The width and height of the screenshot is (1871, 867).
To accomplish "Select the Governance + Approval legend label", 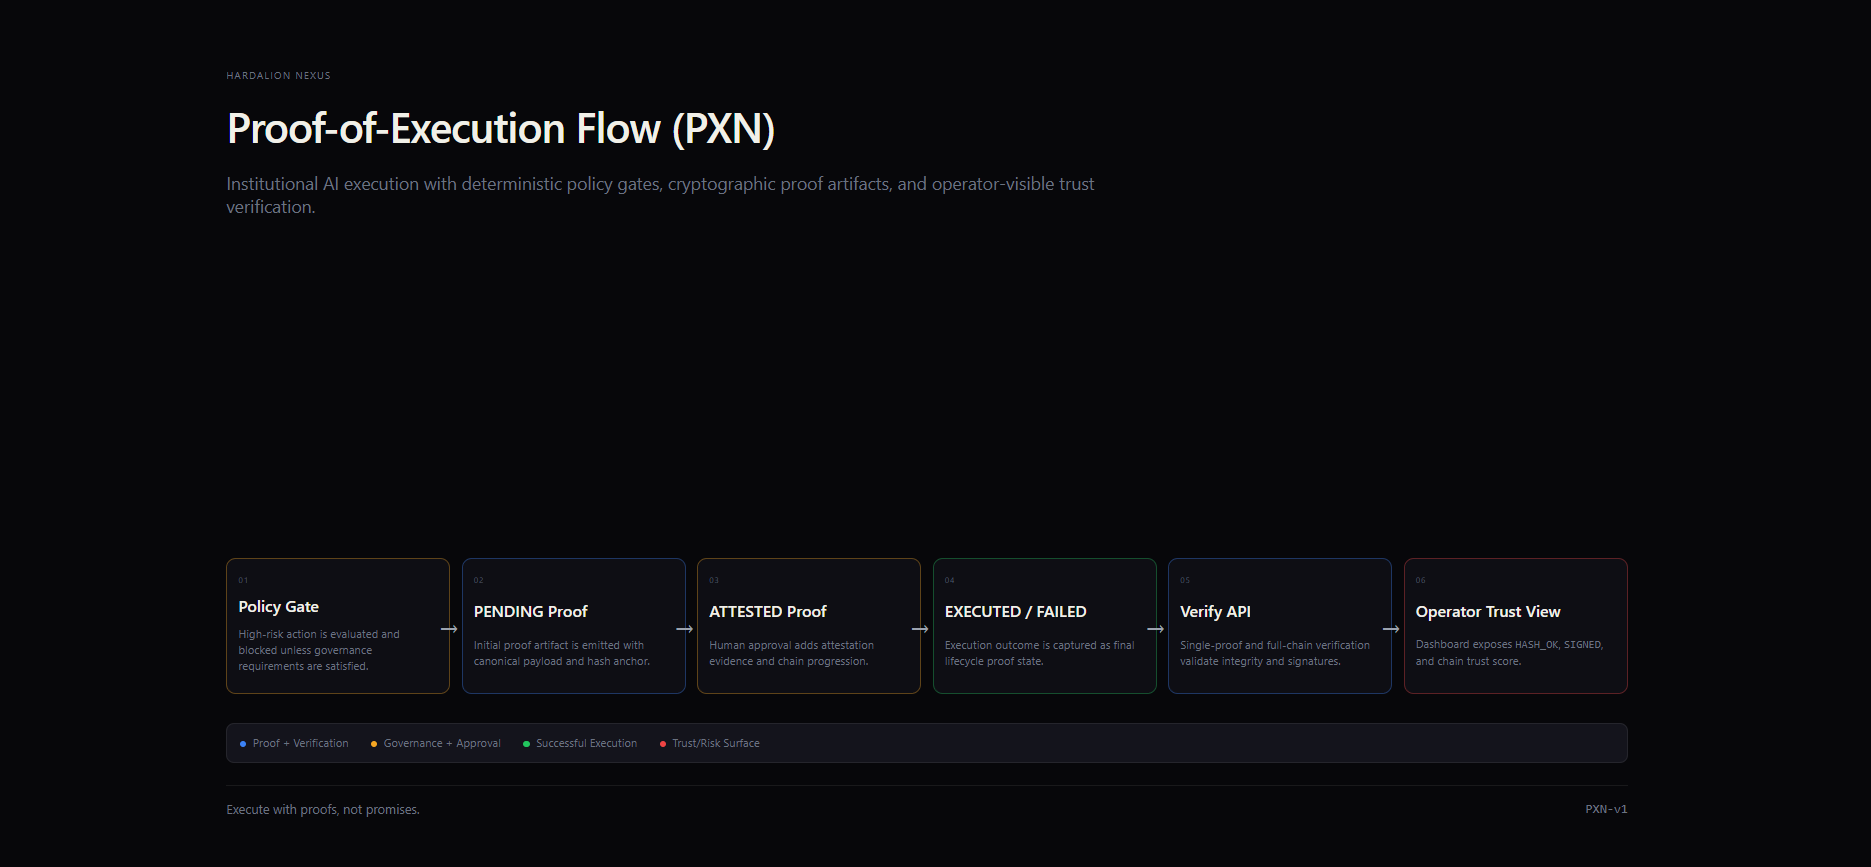I will (442, 744).
